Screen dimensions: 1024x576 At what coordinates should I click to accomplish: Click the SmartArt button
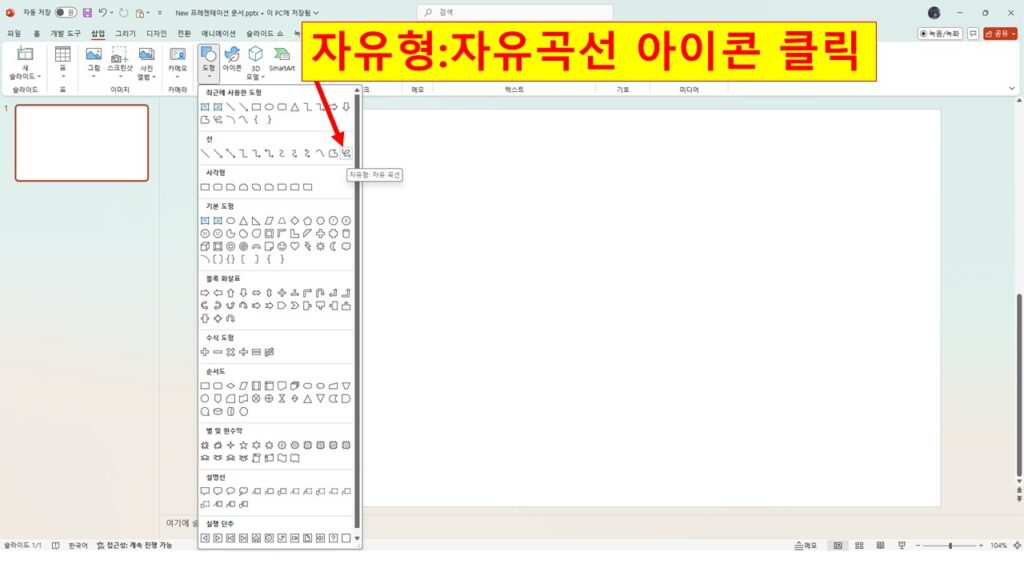pos(281,59)
